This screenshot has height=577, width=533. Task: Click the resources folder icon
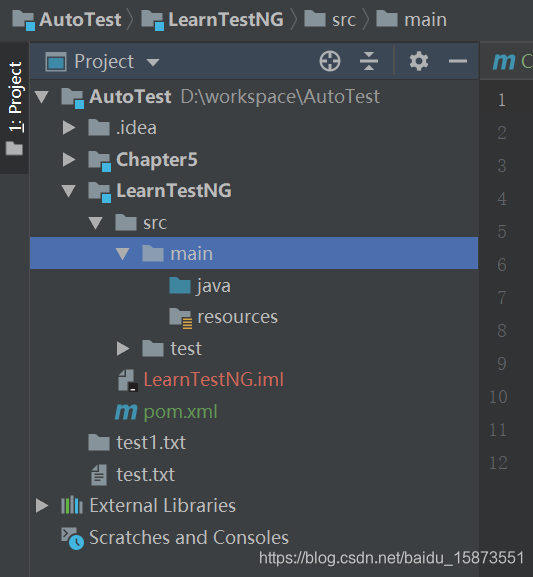[x=180, y=318]
